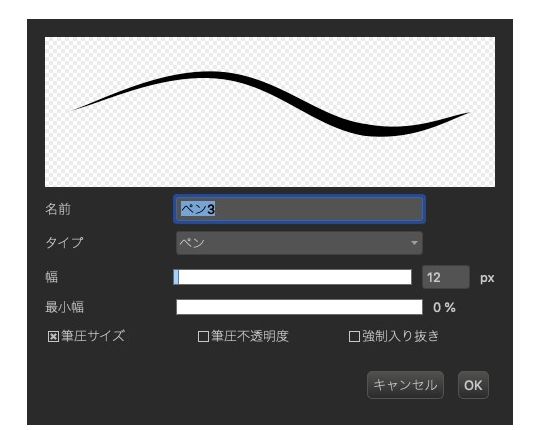
Task: Click the 0 % minimum width value
Action: pyautogui.click(x=444, y=307)
